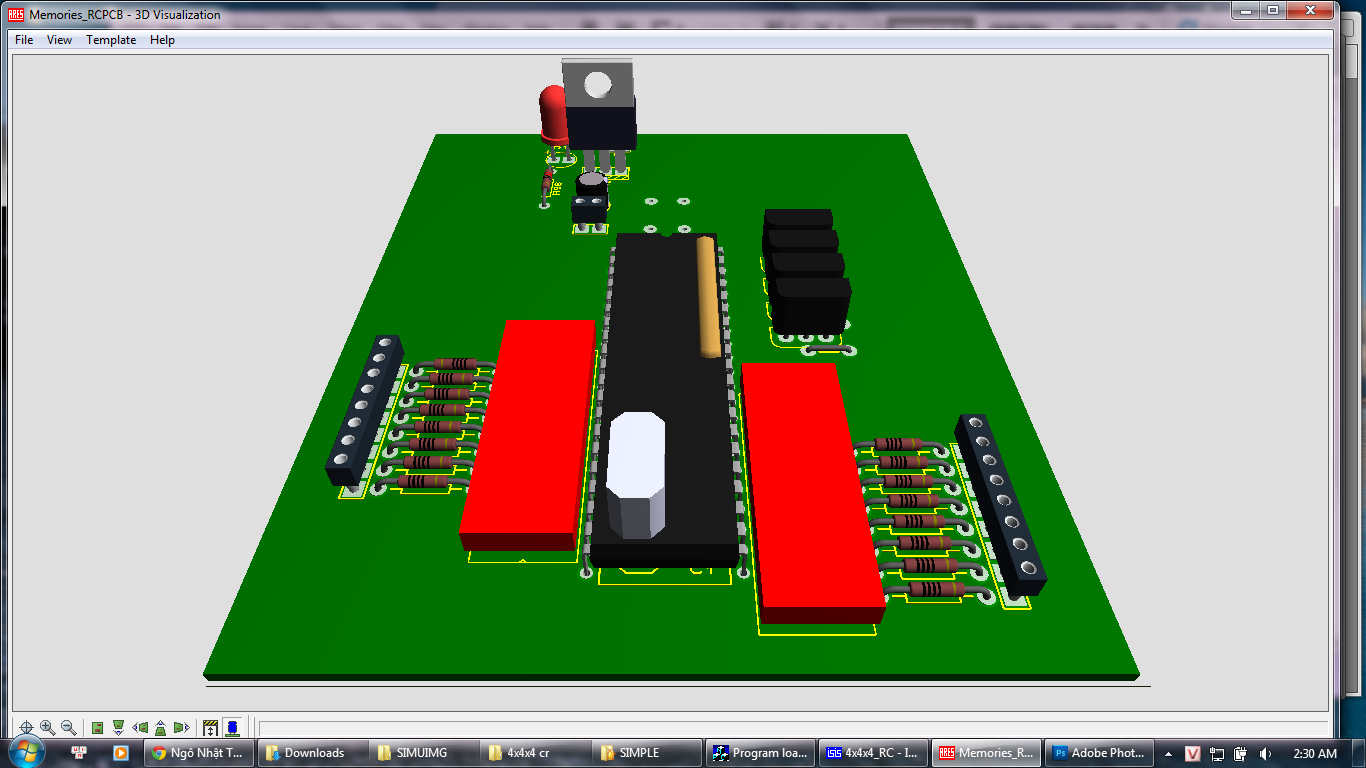
Task: Click the red LED on the board
Action: (552, 113)
